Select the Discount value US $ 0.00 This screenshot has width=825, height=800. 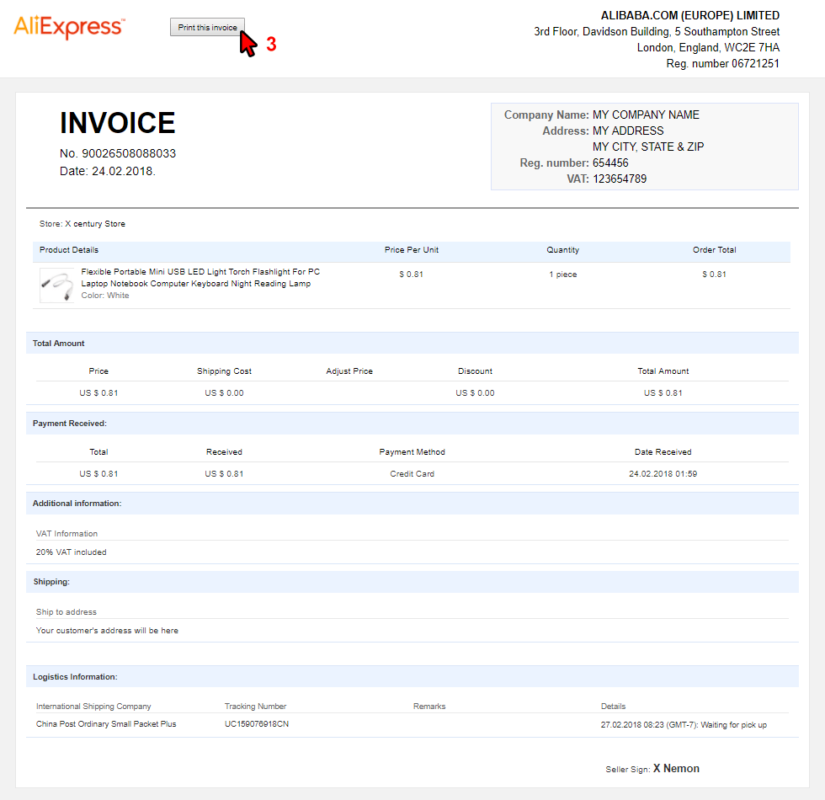tap(475, 393)
